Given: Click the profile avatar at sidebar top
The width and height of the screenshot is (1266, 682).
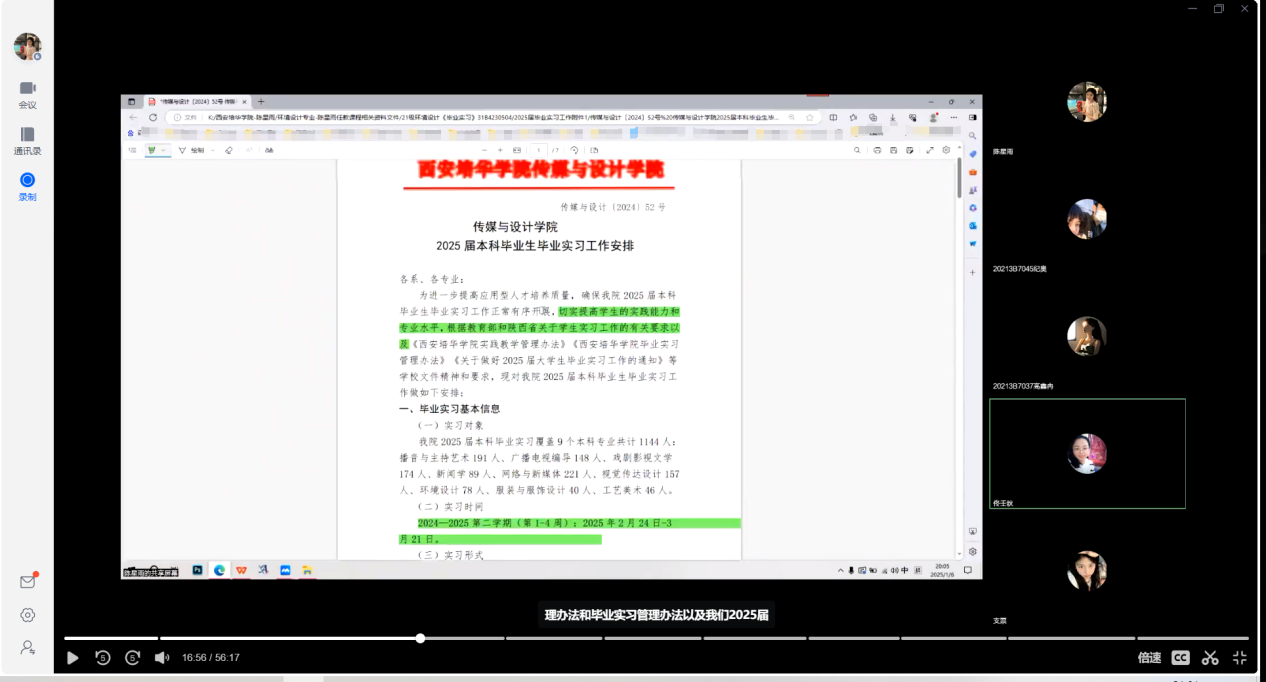Looking at the screenshot, I should pyautogui.click(x=27, y=46).
